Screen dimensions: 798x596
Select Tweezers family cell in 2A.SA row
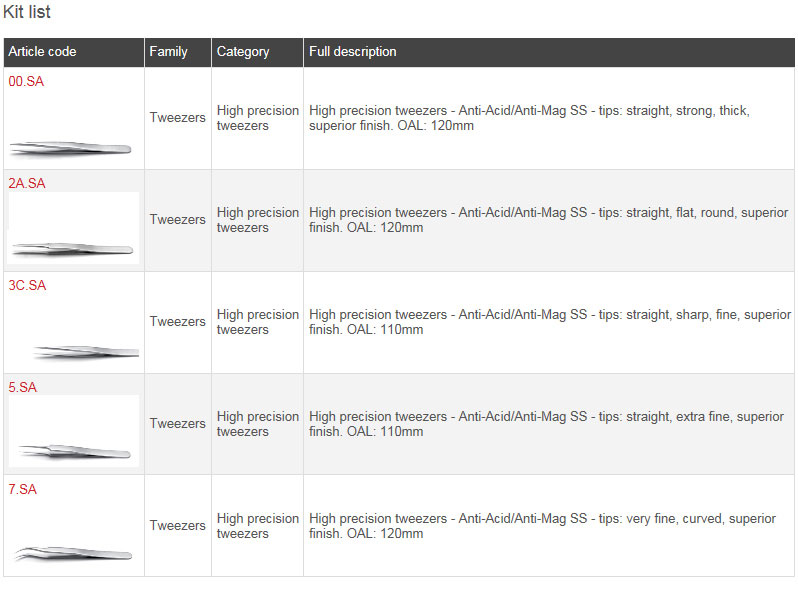click(x=178, y=219)
